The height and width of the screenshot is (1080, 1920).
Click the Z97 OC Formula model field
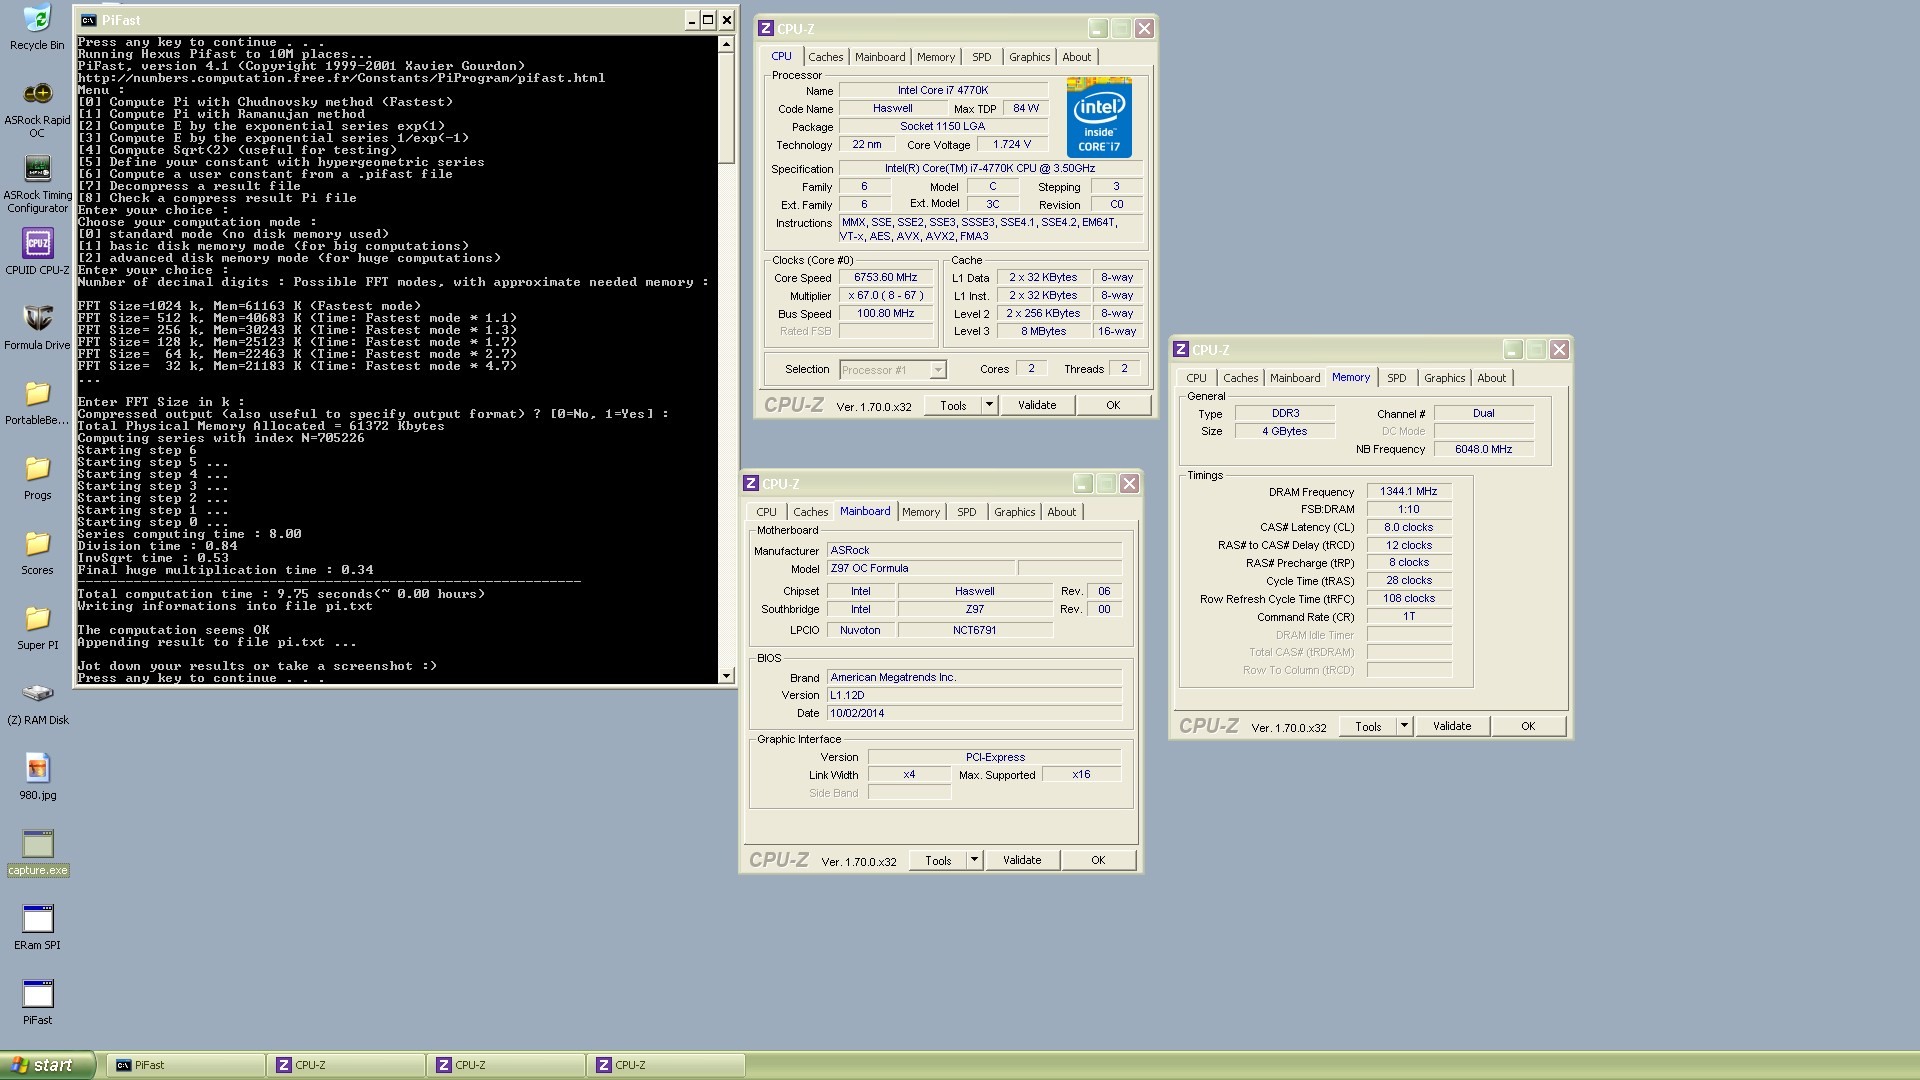pos(921,568)
